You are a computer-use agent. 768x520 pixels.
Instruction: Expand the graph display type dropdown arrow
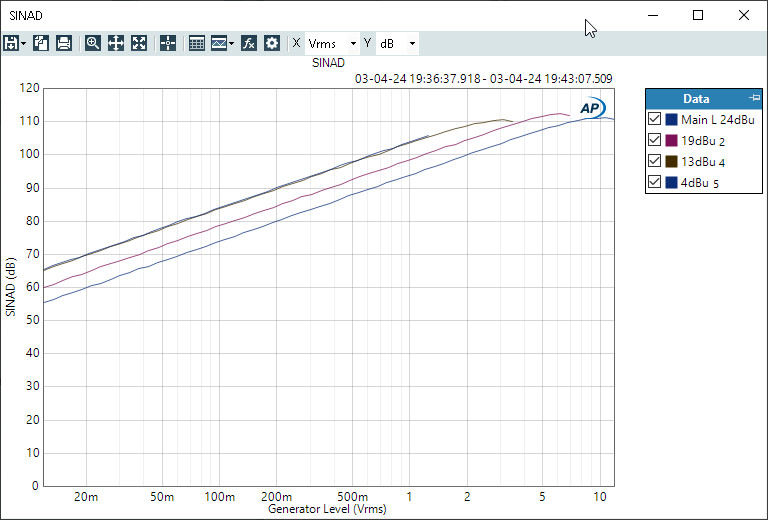231,44
